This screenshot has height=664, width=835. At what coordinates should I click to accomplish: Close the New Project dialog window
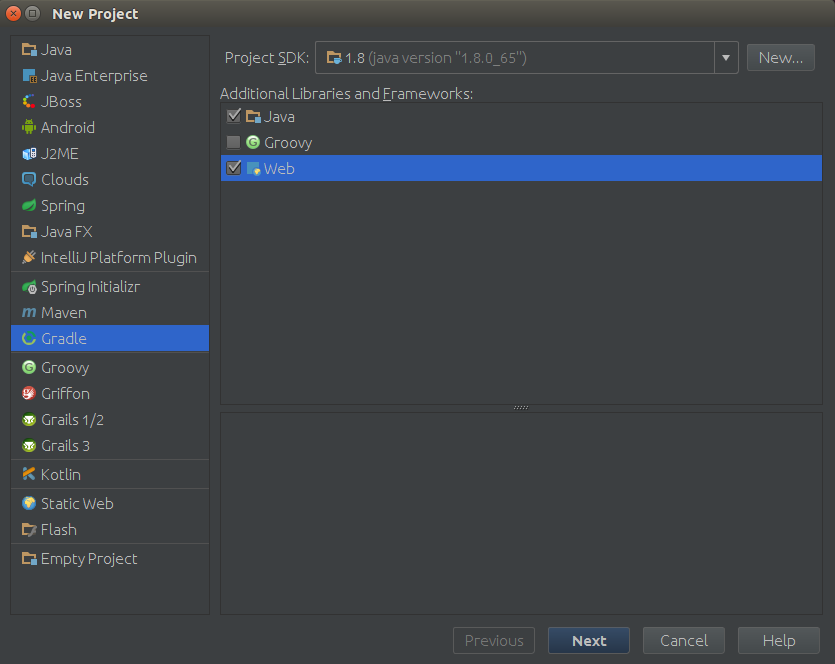(13, 13)
